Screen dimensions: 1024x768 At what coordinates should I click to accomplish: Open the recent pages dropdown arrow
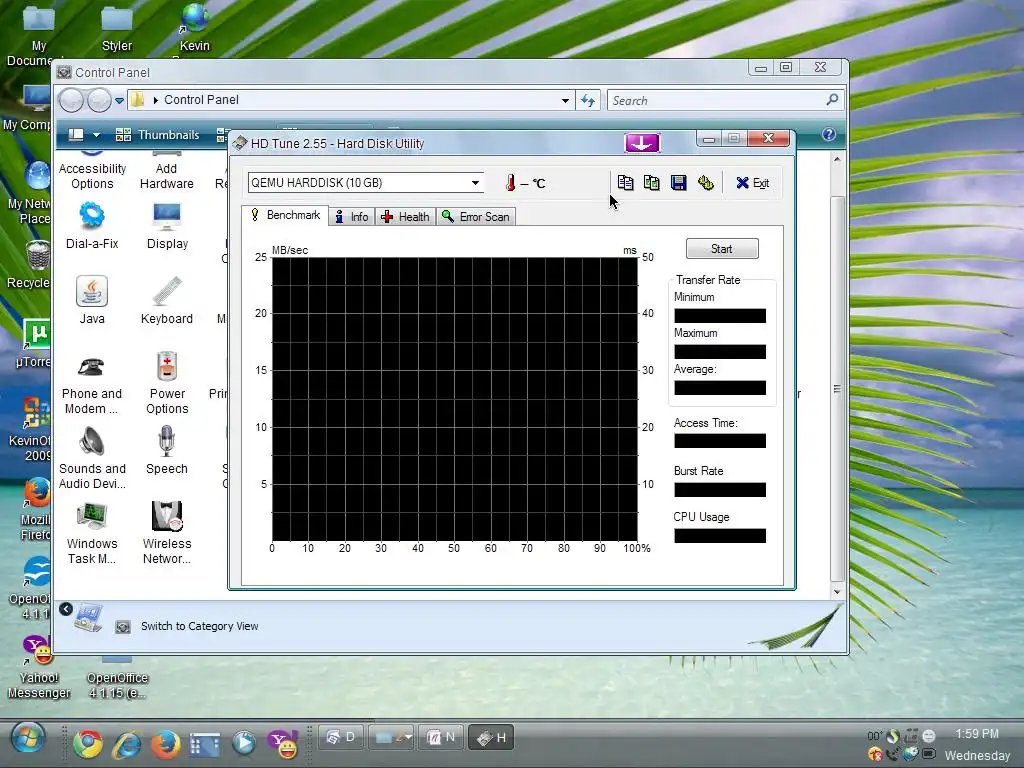[x=119, y=101]
